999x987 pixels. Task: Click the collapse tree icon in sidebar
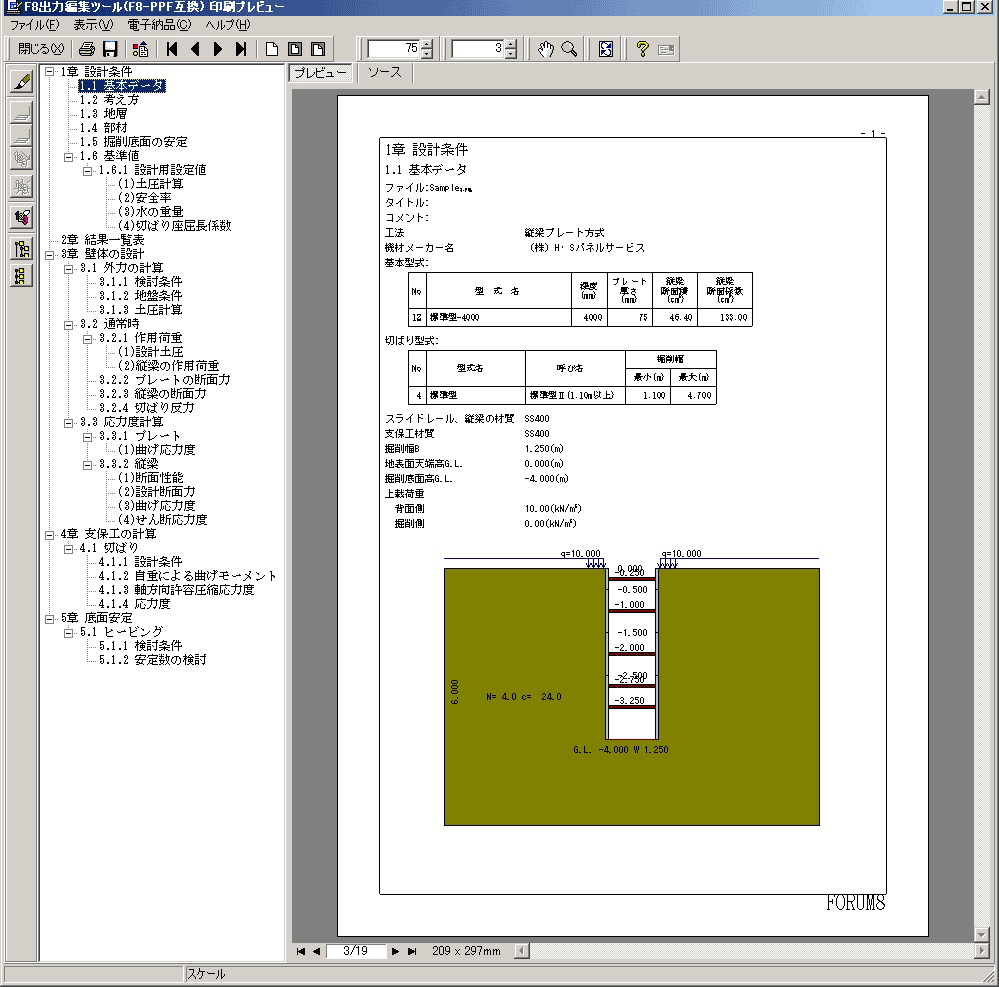pyautogui.click(x=22, y=276)
